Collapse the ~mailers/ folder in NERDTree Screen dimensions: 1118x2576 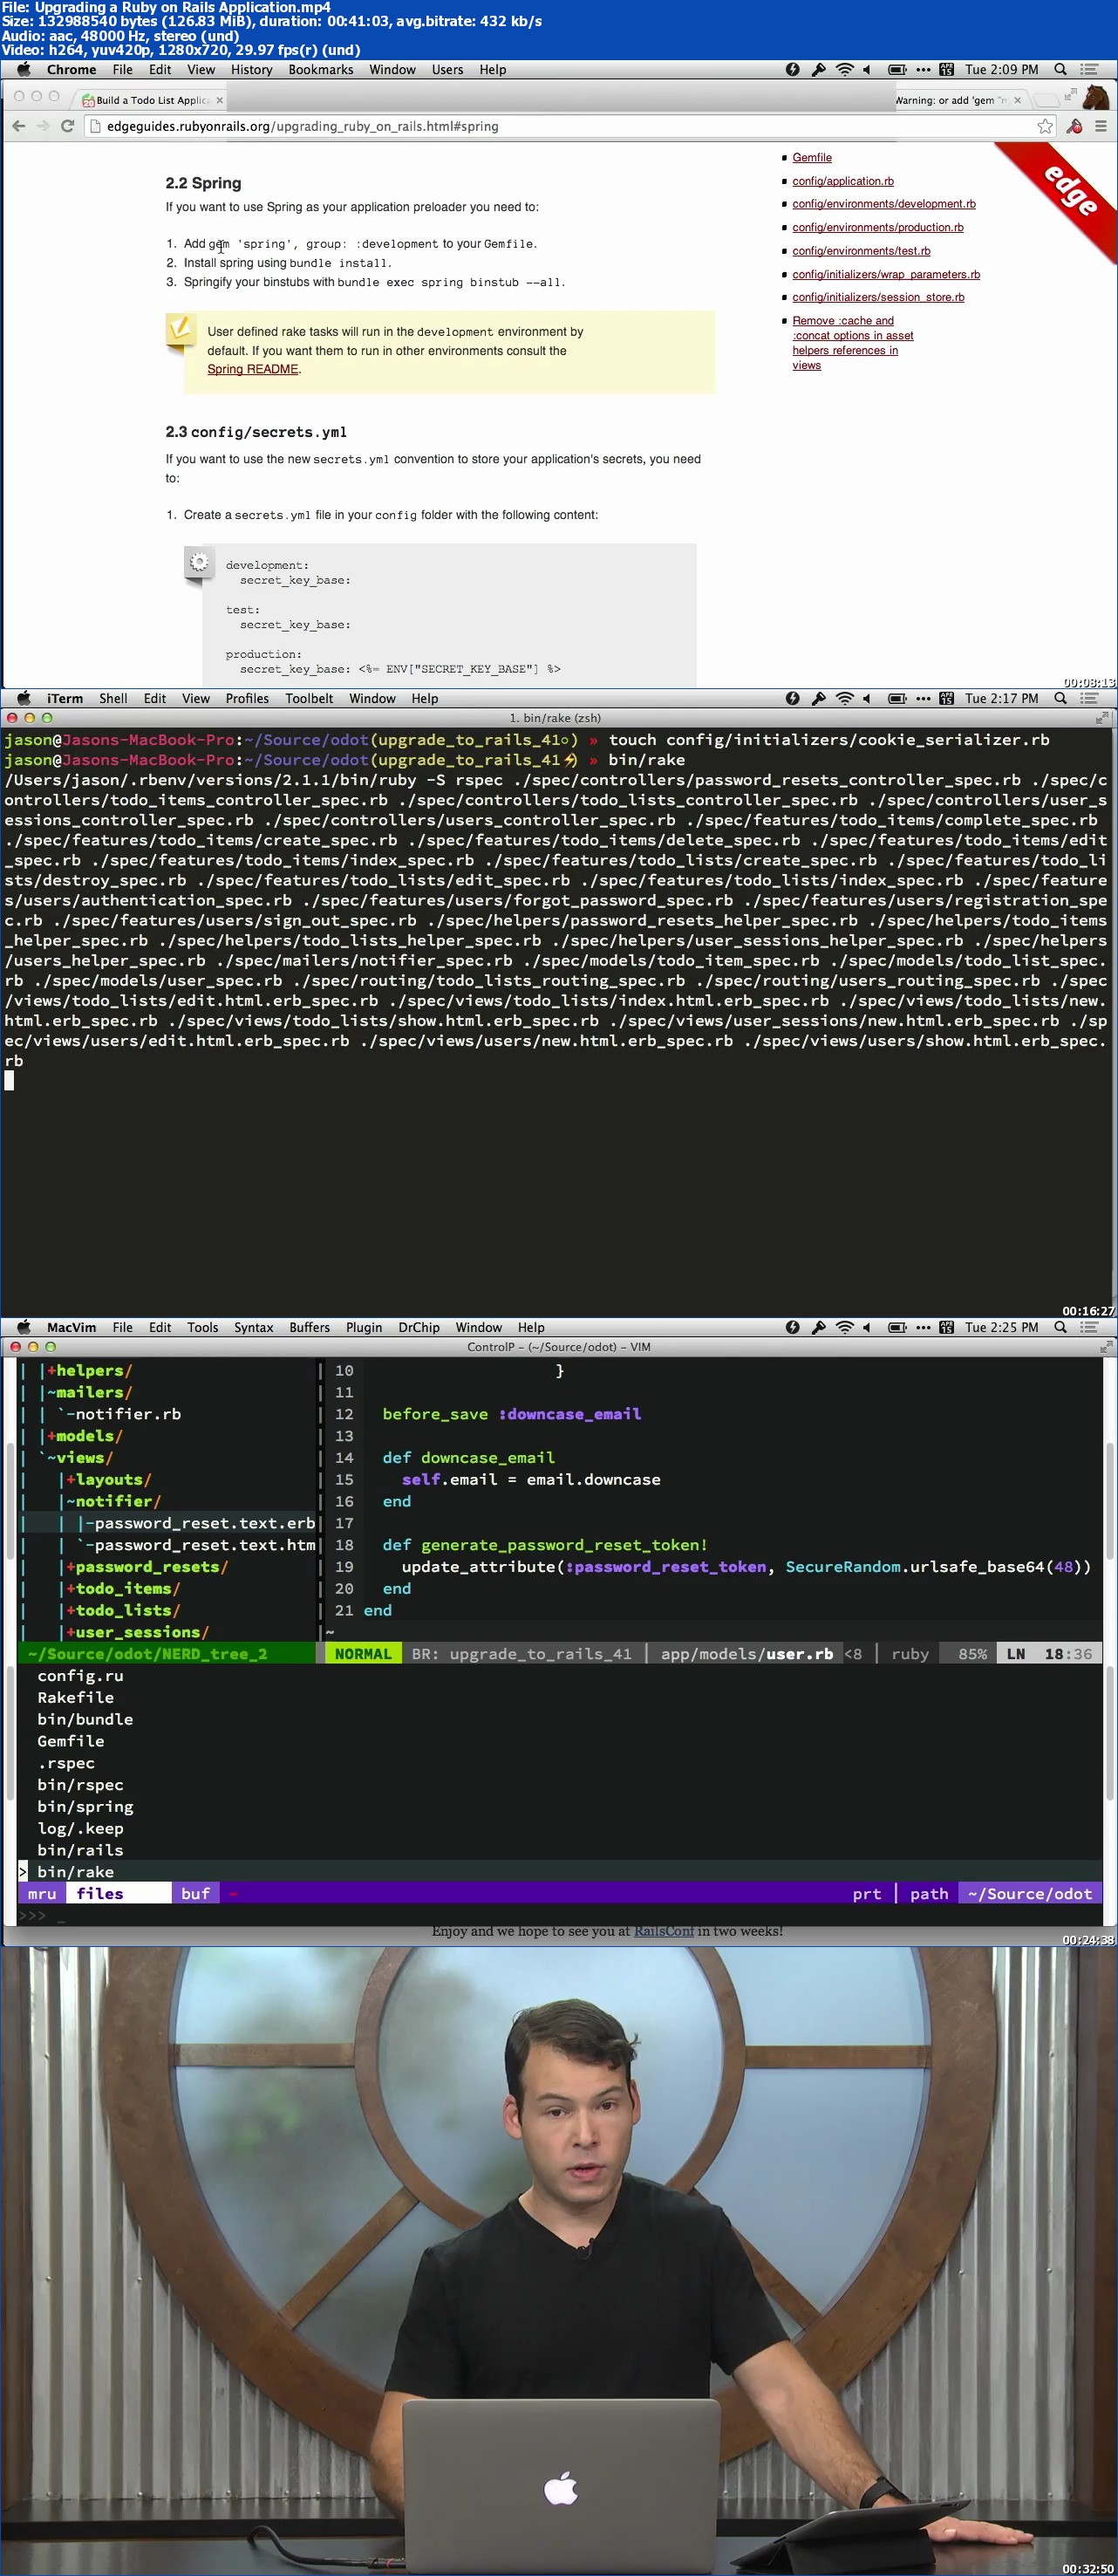coord(89,1392)
